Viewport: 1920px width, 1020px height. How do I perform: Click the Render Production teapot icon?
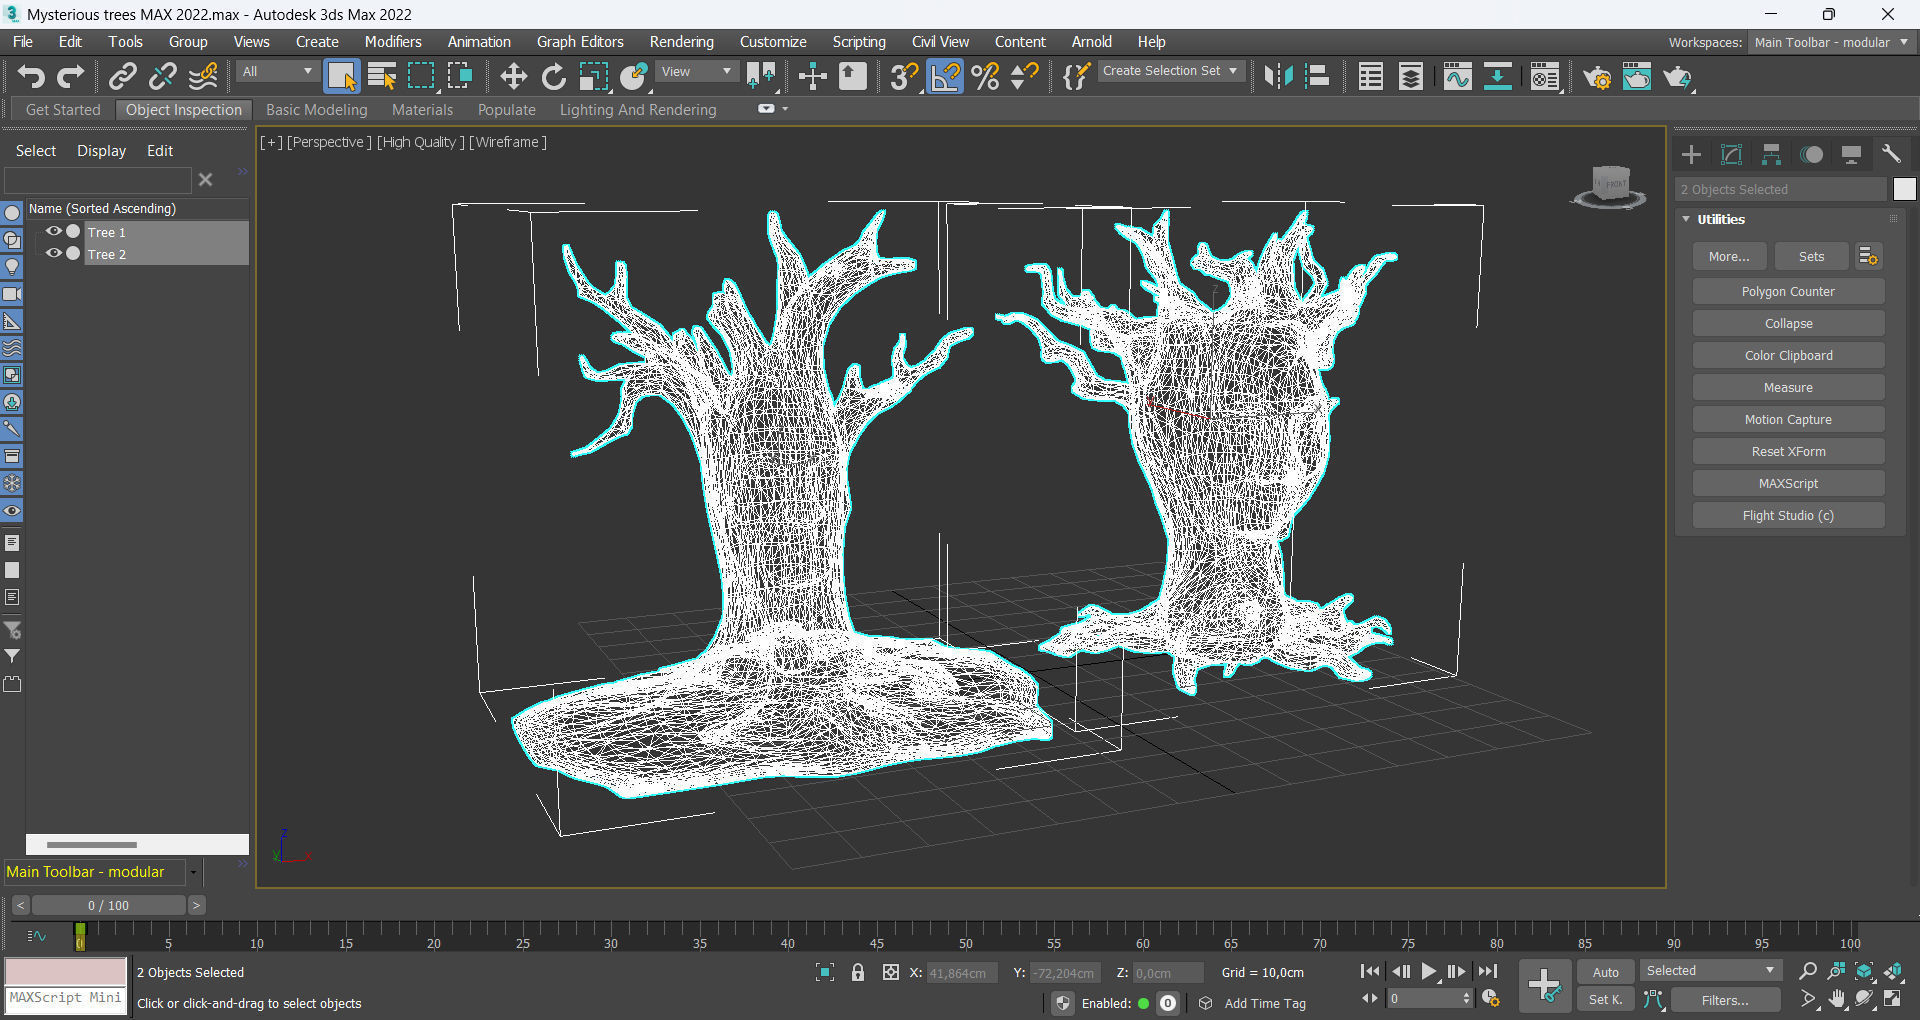[x=1678, y=77]
